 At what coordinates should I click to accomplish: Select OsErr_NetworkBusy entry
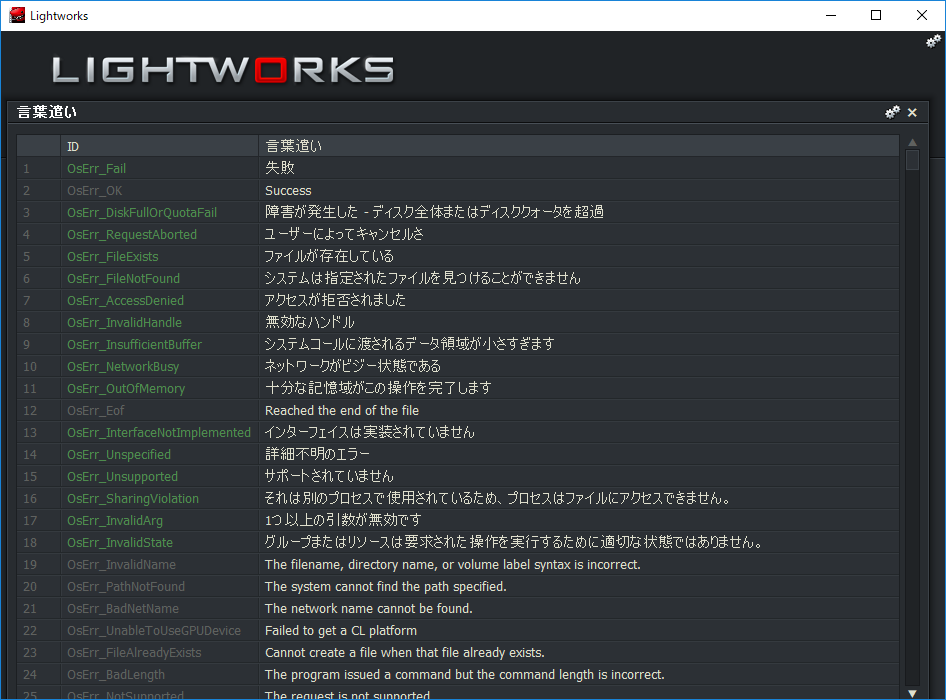pyautogui.click(x=159, y=367)
